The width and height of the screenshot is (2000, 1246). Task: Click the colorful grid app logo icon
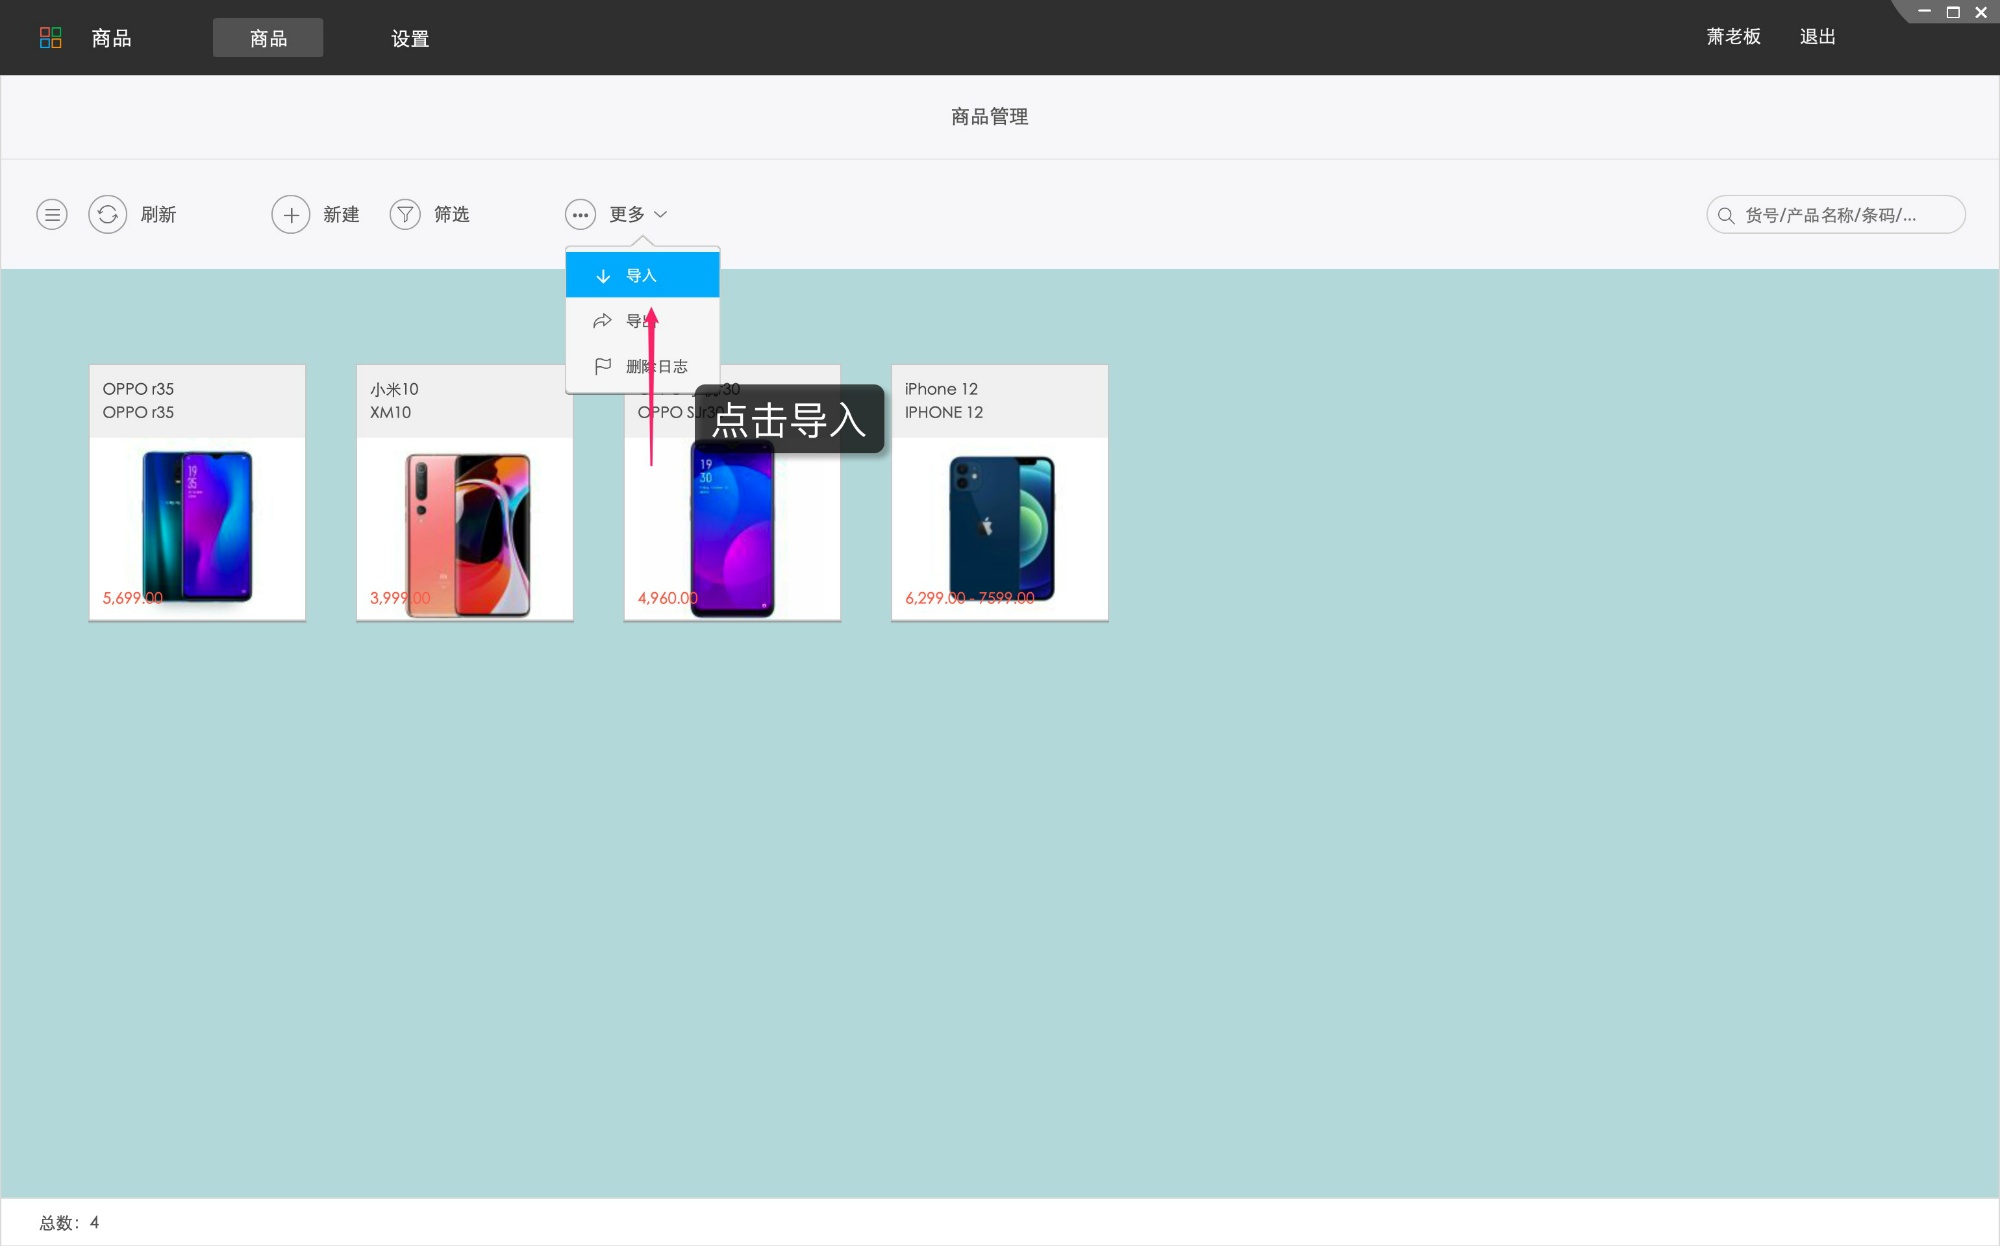click(x=50, y=38)
